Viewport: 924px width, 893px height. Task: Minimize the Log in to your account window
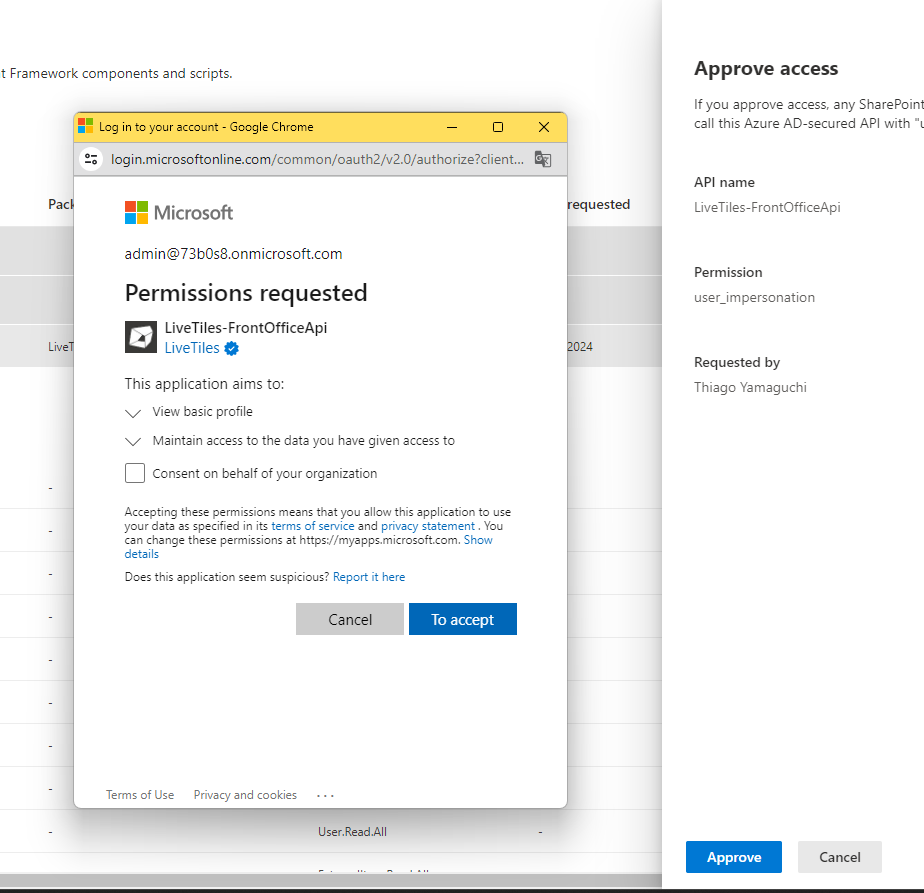tap(452, 127)
